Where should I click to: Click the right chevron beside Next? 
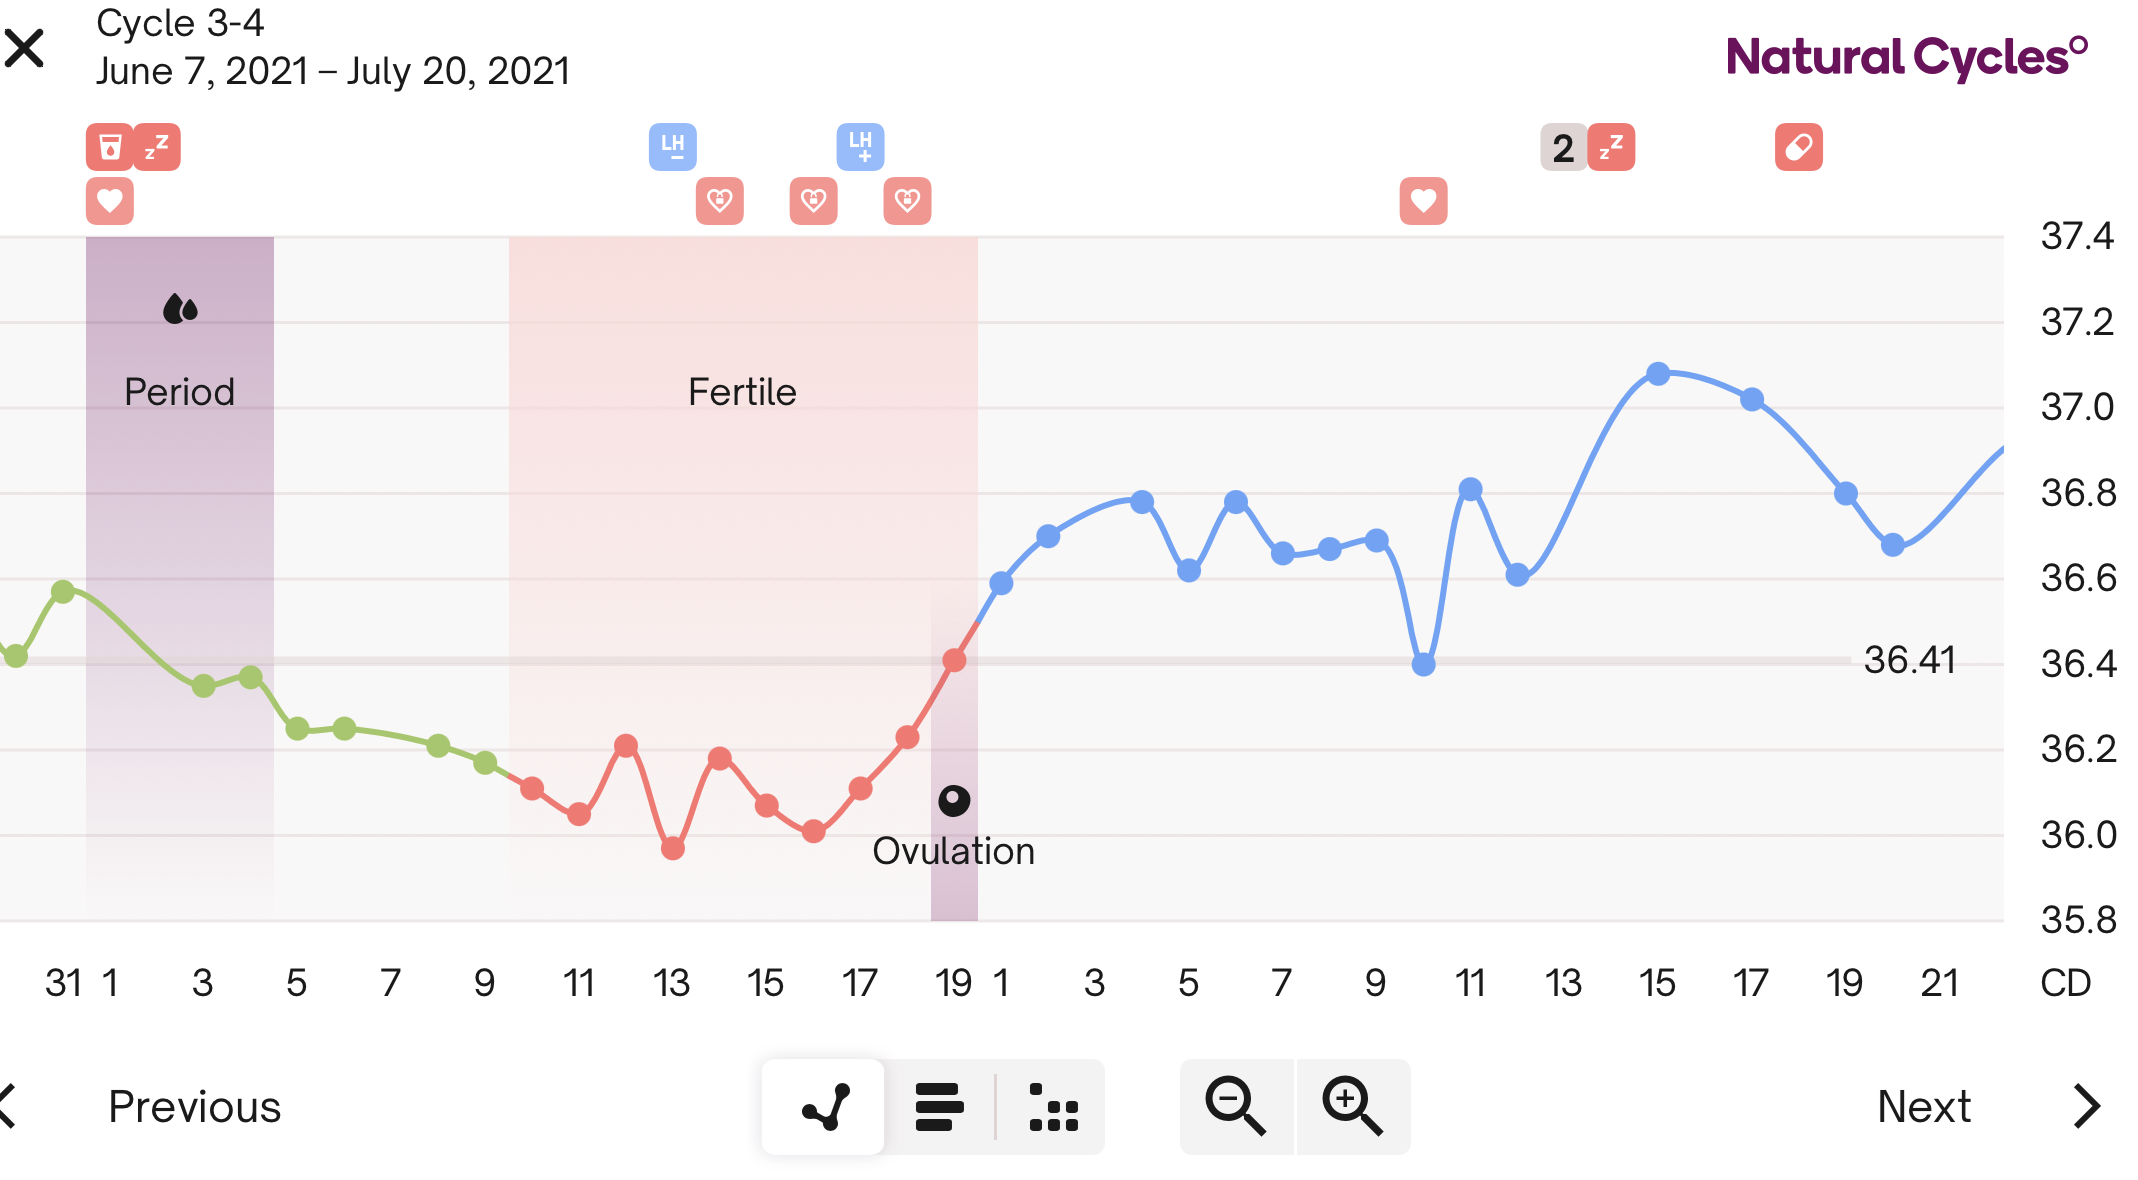[2087, 1107]
